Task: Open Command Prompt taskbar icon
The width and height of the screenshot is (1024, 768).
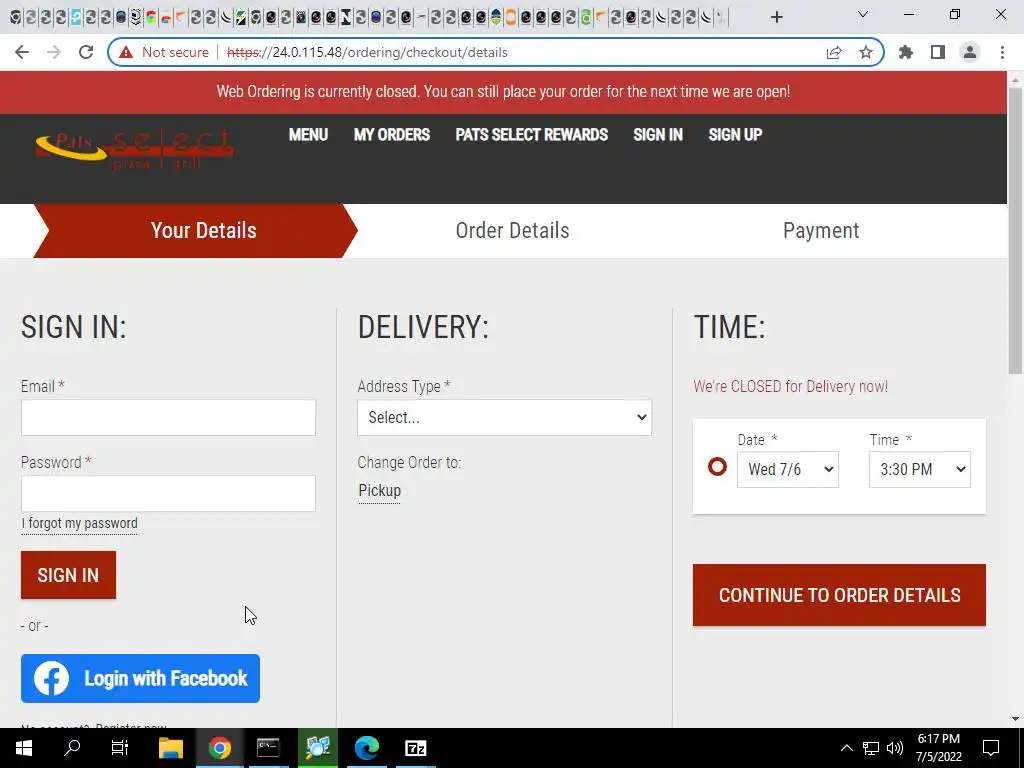Action: pyautogui.click(x=268, y=748)
